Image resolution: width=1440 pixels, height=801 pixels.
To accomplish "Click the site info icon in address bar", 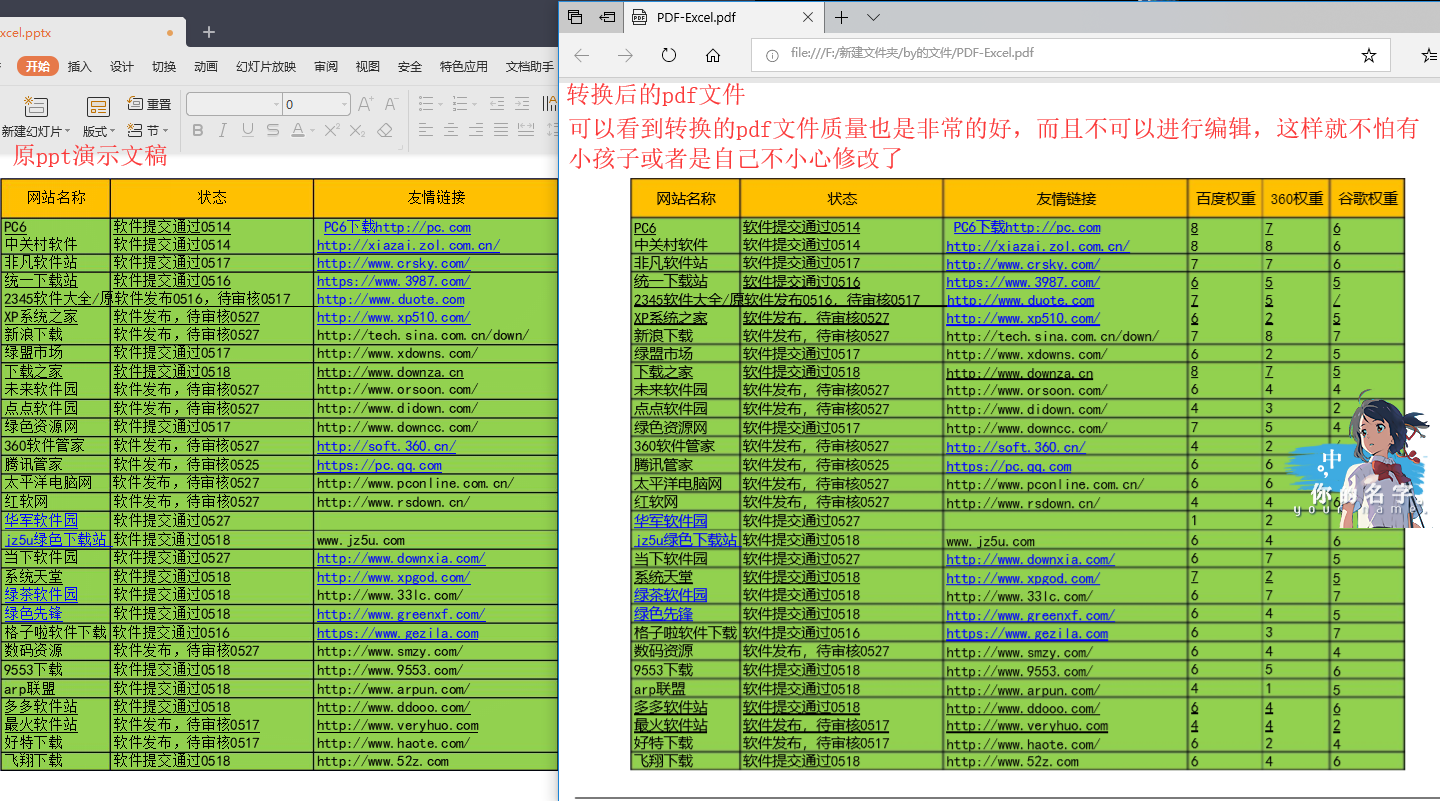I will (x=772, y=55).
